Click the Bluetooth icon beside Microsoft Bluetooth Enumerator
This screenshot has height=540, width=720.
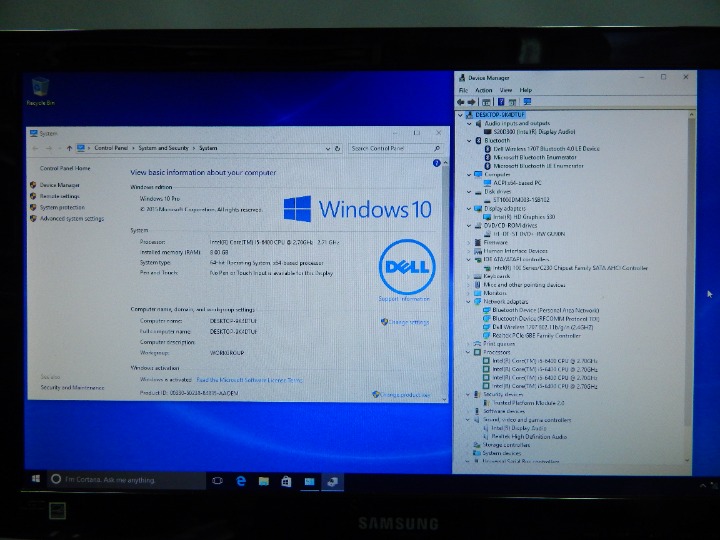(x=488, y=158)
